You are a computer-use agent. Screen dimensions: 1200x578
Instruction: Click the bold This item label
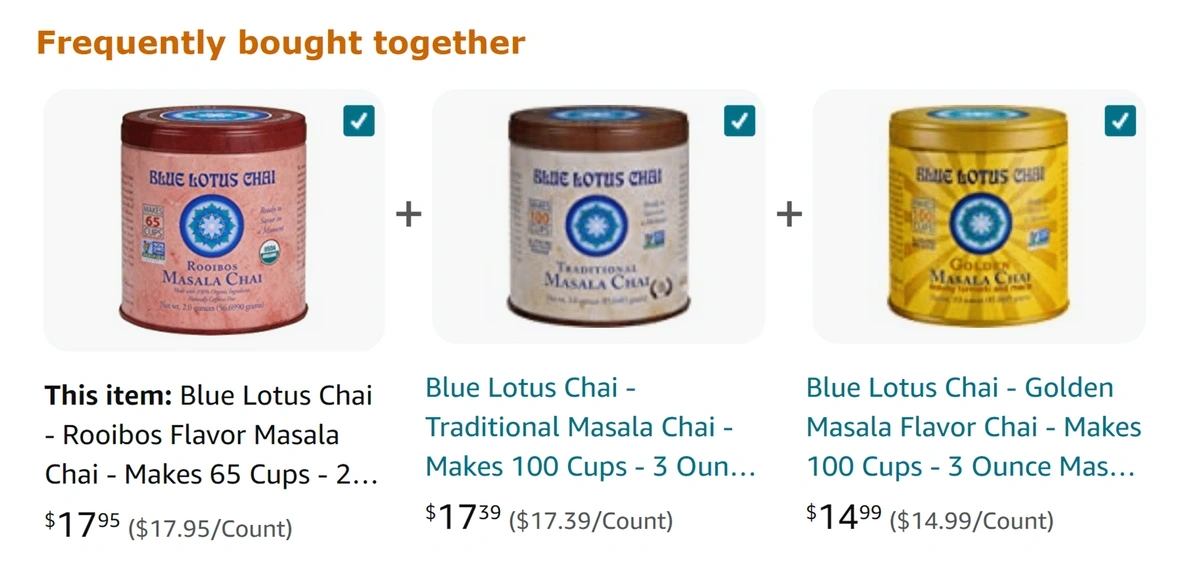point(109,395)
